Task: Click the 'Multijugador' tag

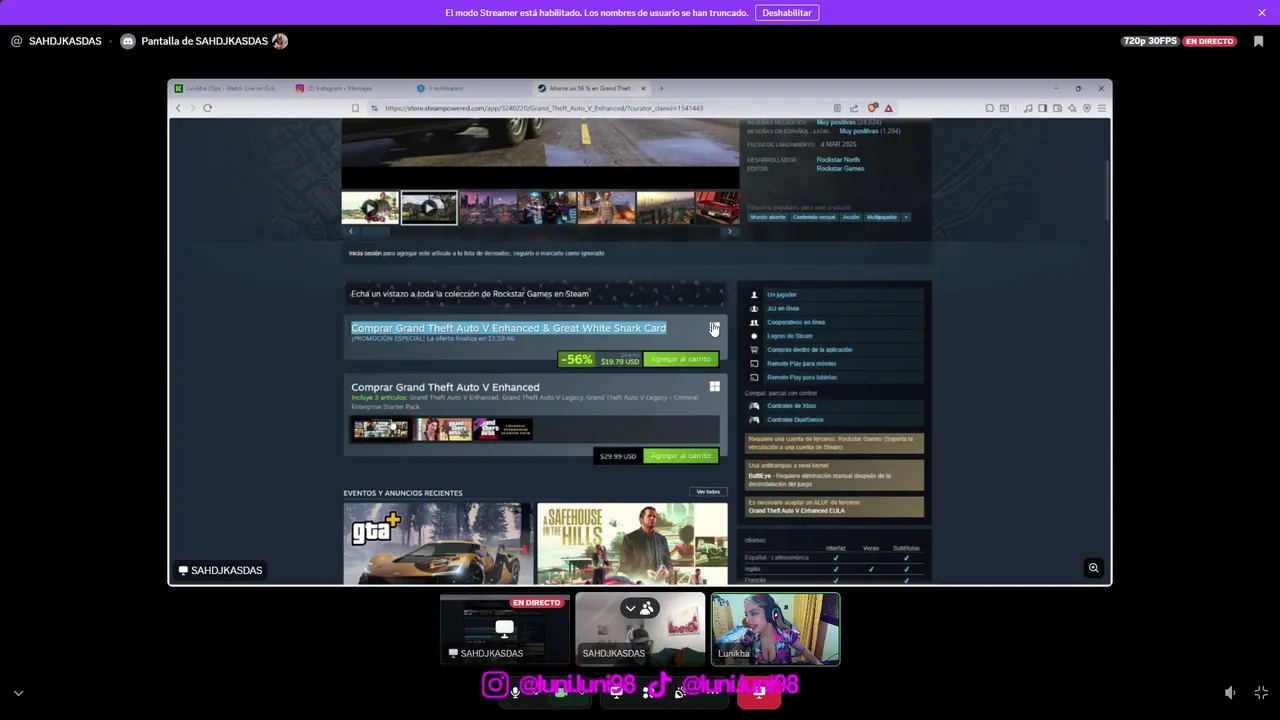Action: point(882,217)
